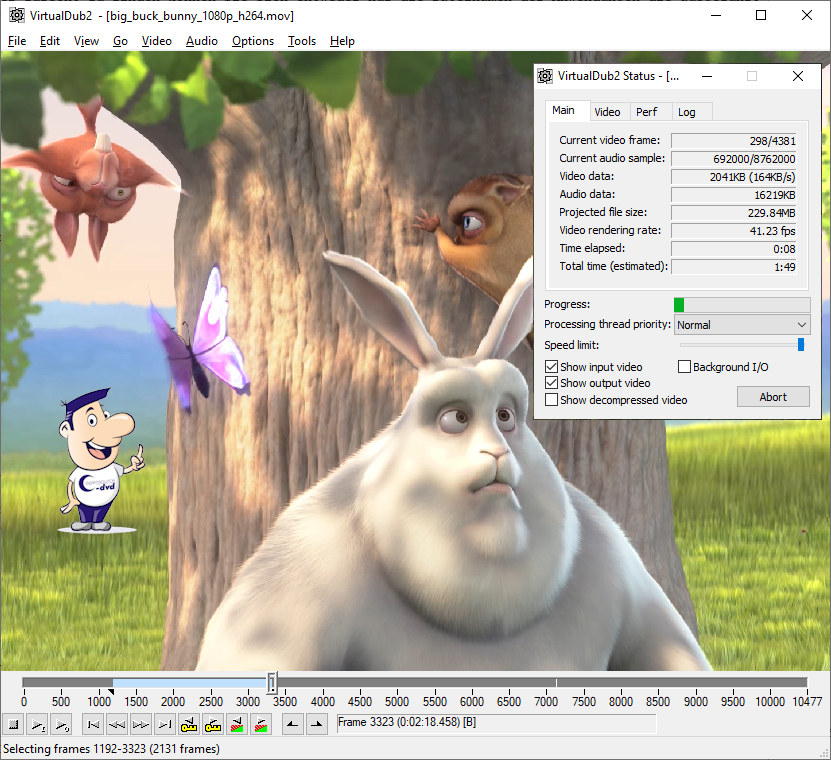
Task: Step backward one frame
Action: click(117, 724)
